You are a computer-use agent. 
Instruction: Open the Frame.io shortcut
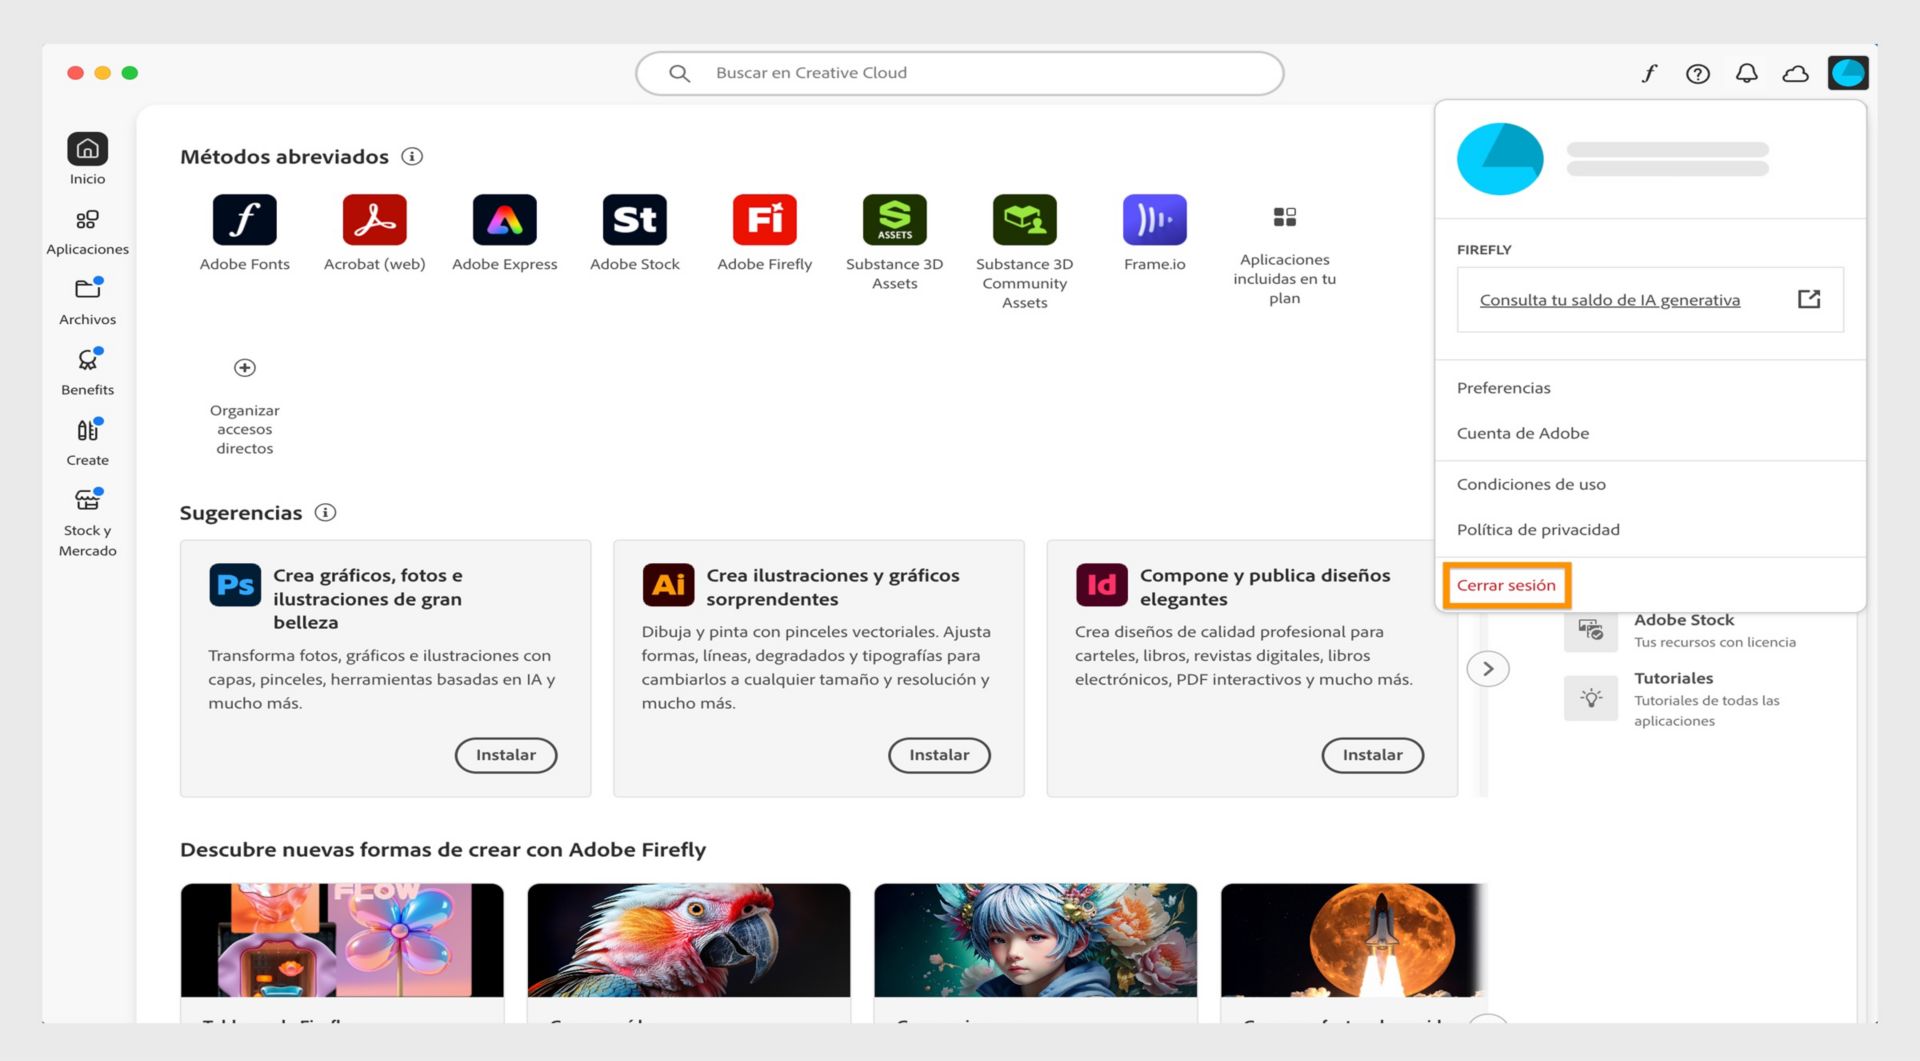[1155, 220]
